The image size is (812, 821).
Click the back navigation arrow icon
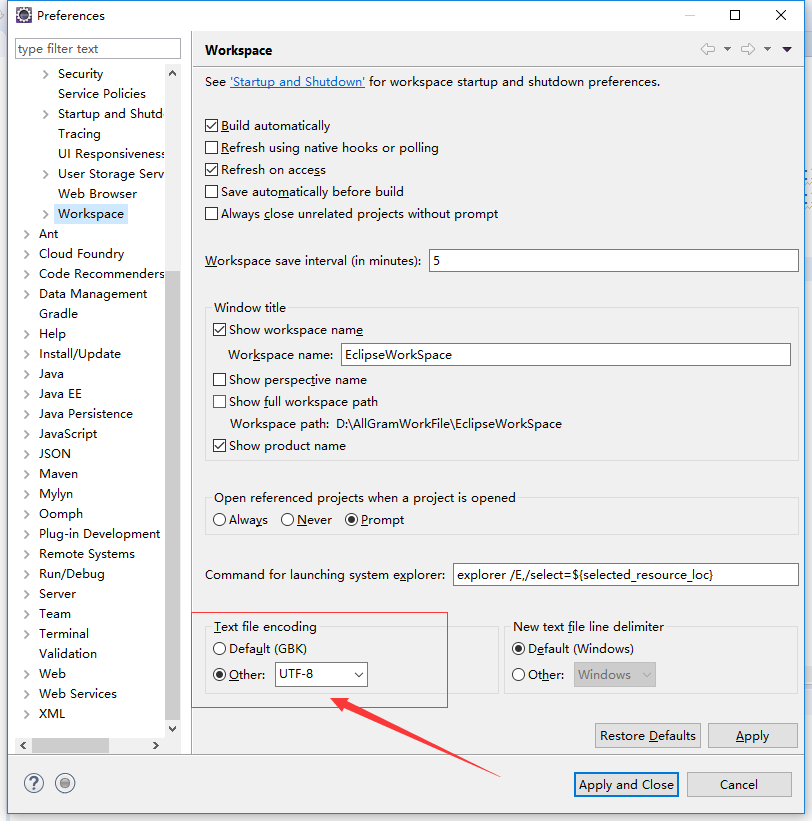pyautogui.click(x=708, y=49)
